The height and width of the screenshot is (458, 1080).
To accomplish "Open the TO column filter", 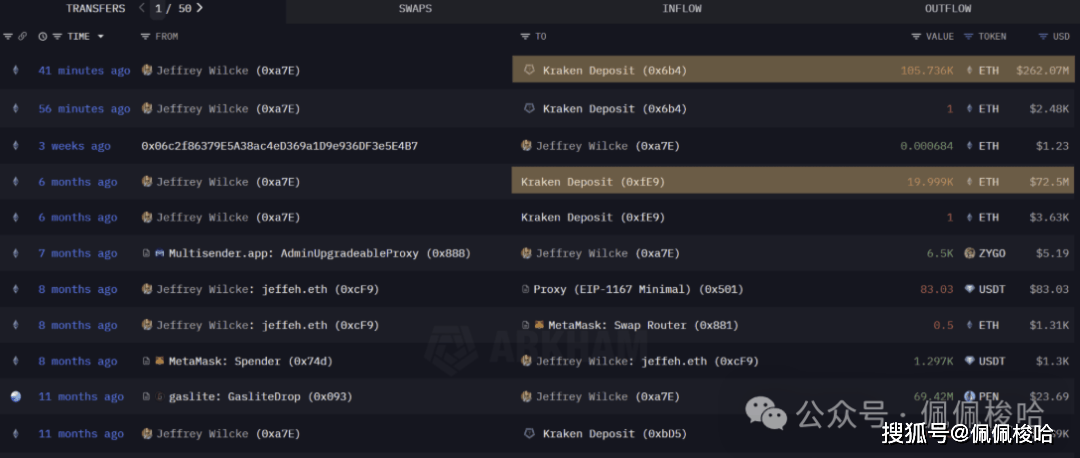I will click(x=526, y=37).
